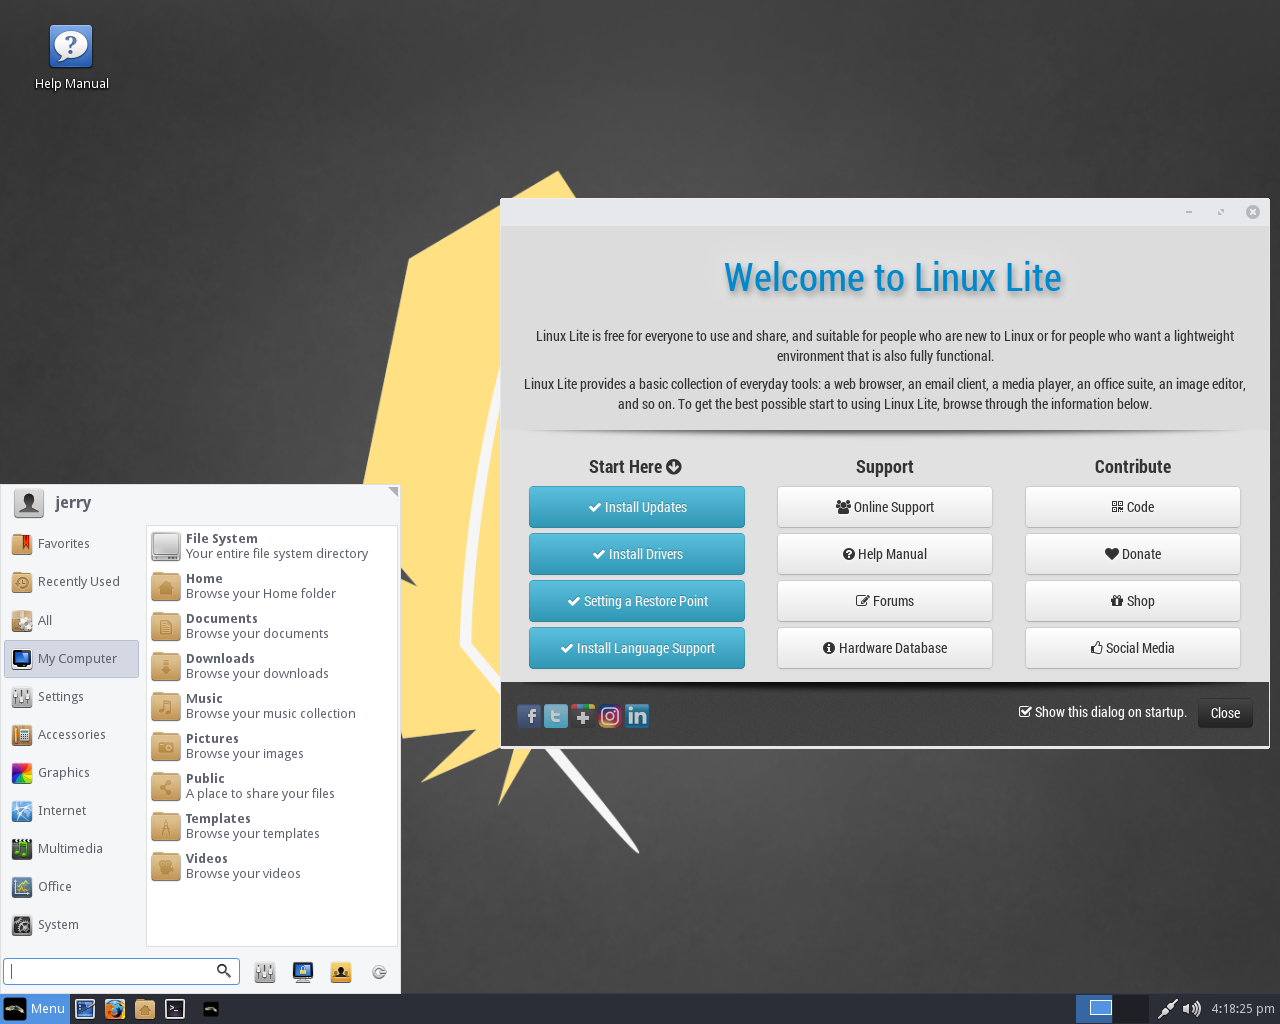Click the Start Here arrow heading
This screenshot has width=1280, height=1024.
(635, 467)
